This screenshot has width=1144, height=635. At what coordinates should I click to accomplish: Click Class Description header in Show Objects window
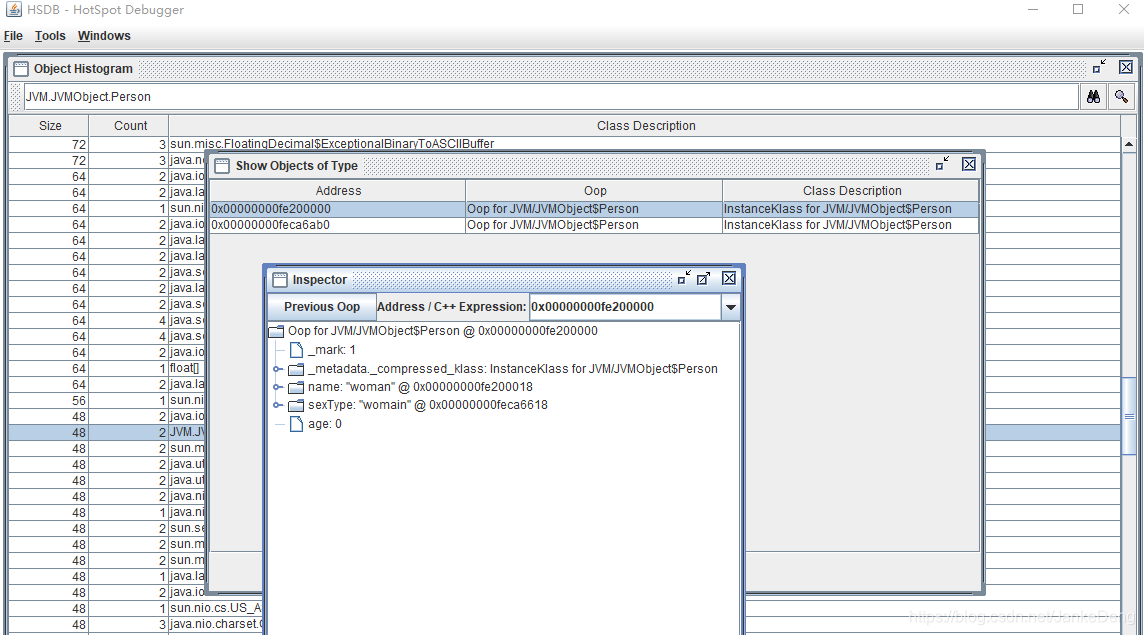(x=851, y=190)
